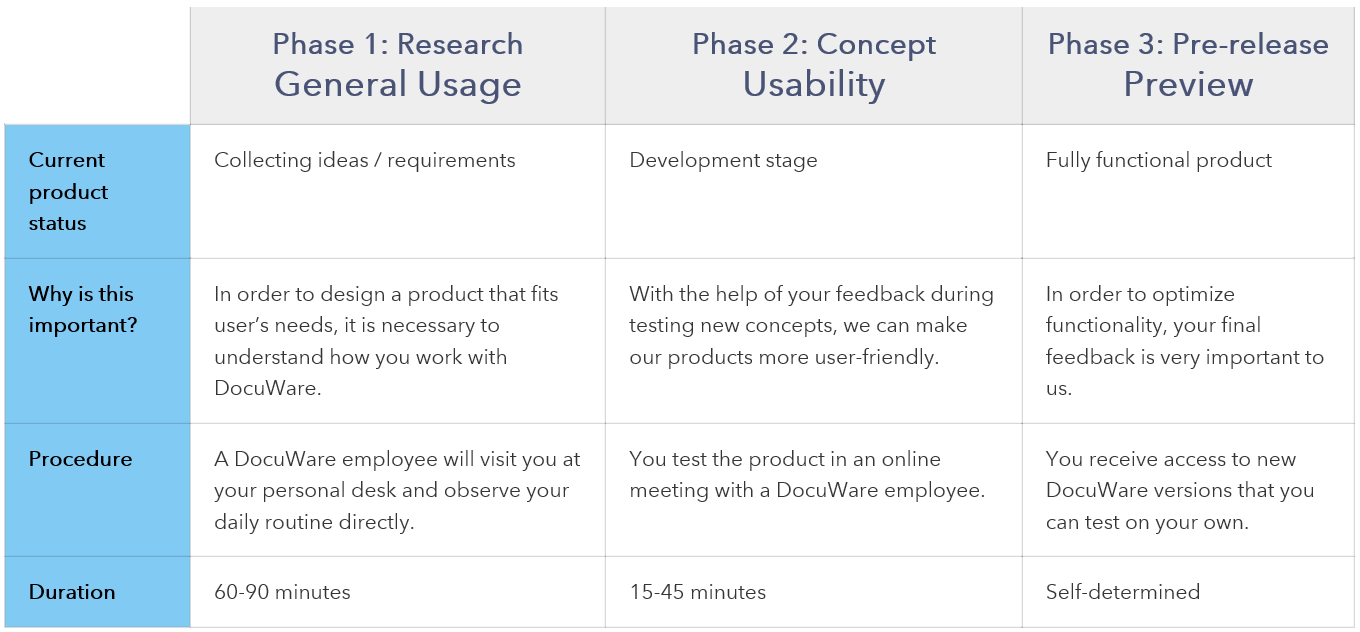
Task: Click the 60-90 minutes duration cell
Action: click(282, 592)
